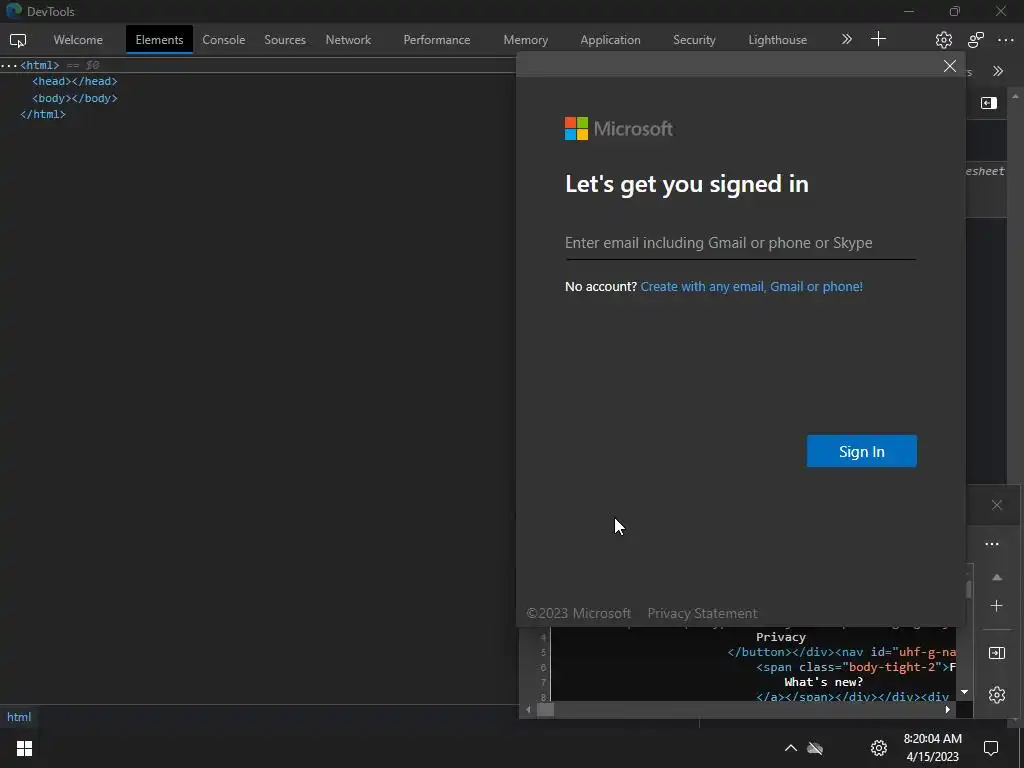Image resolution: width=1024 pixels, height=768 pixels.
Task: Click the left arrow of horizontal scrollbar
Action: (x=528, y=710)
